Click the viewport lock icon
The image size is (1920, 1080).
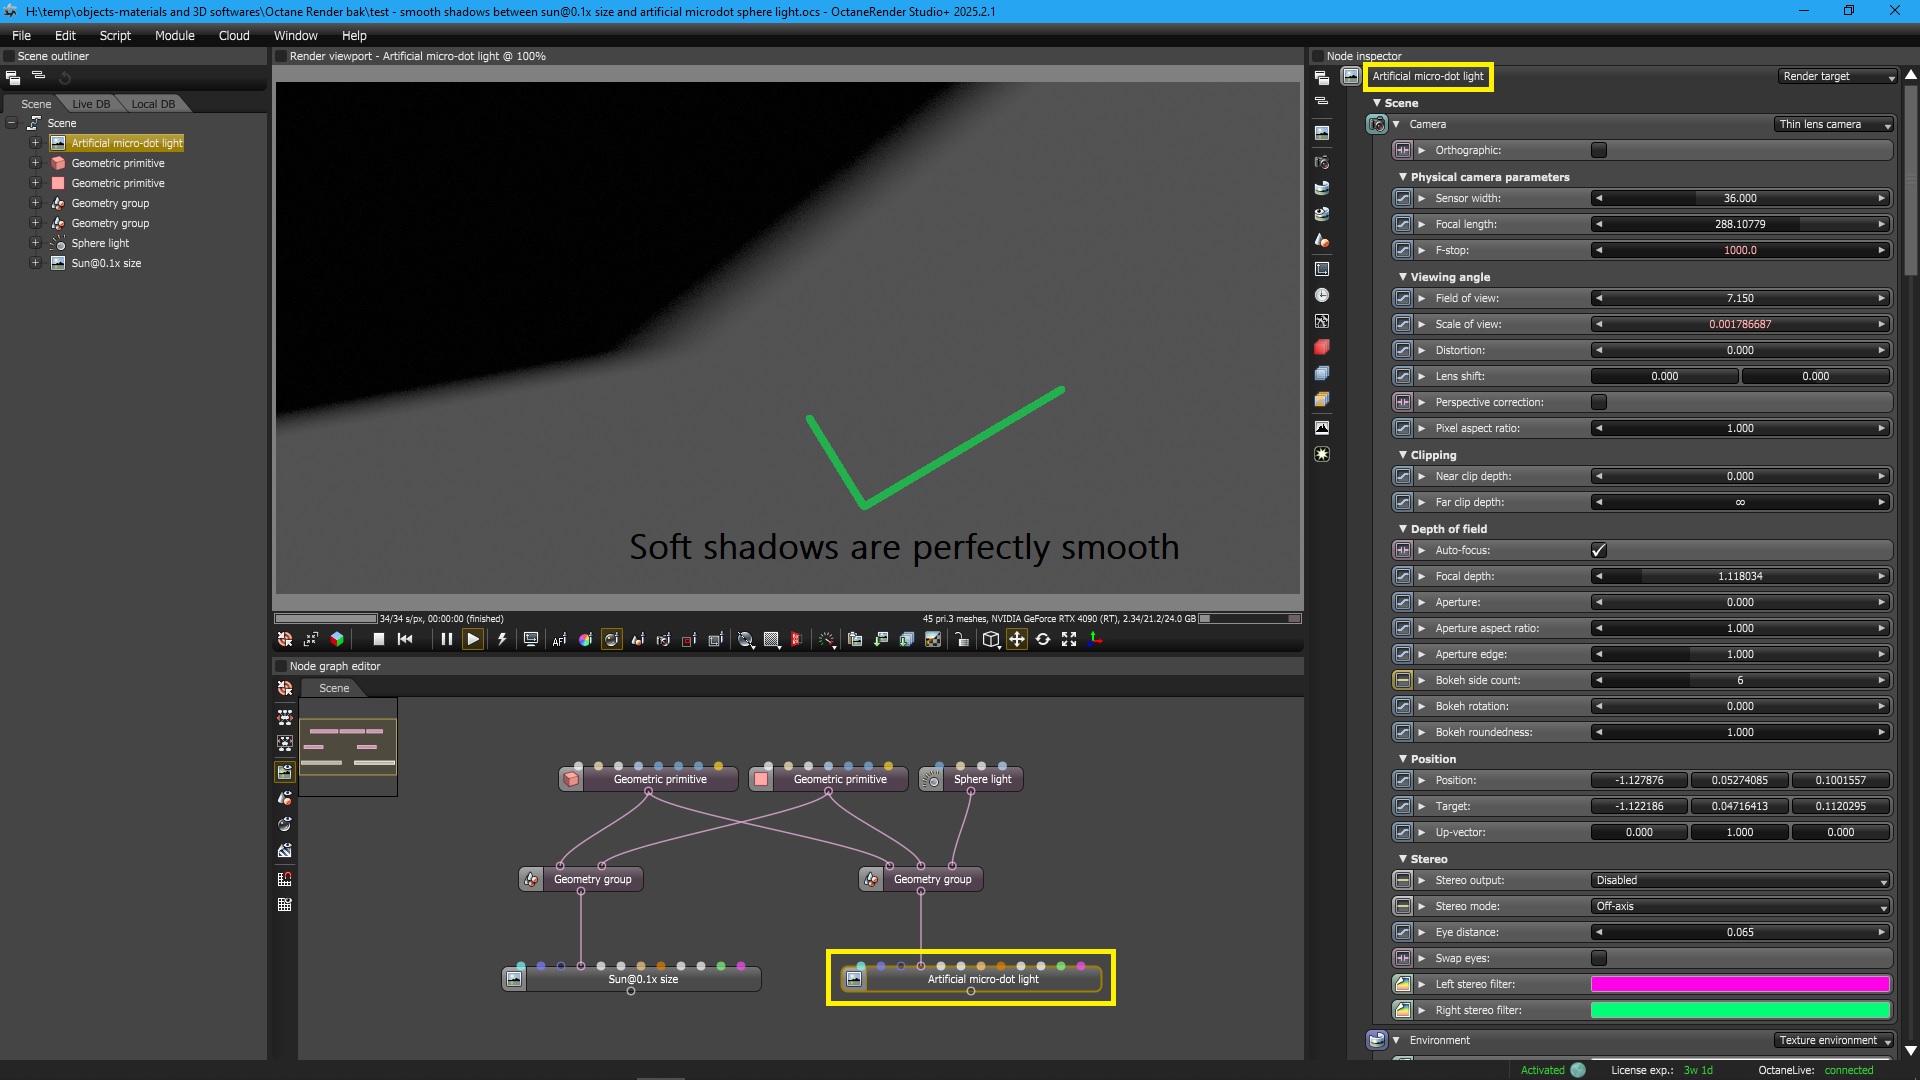click(962, 640)
